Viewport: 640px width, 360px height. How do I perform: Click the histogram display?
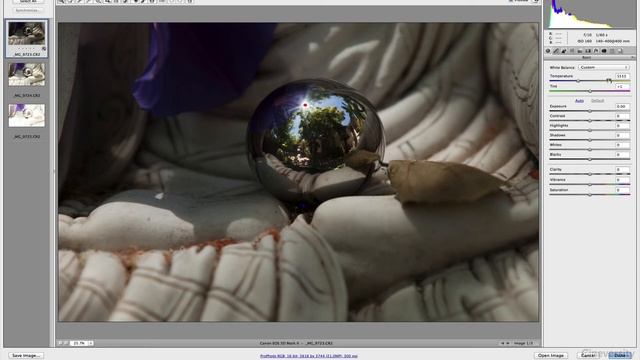(x=589, y=14)
